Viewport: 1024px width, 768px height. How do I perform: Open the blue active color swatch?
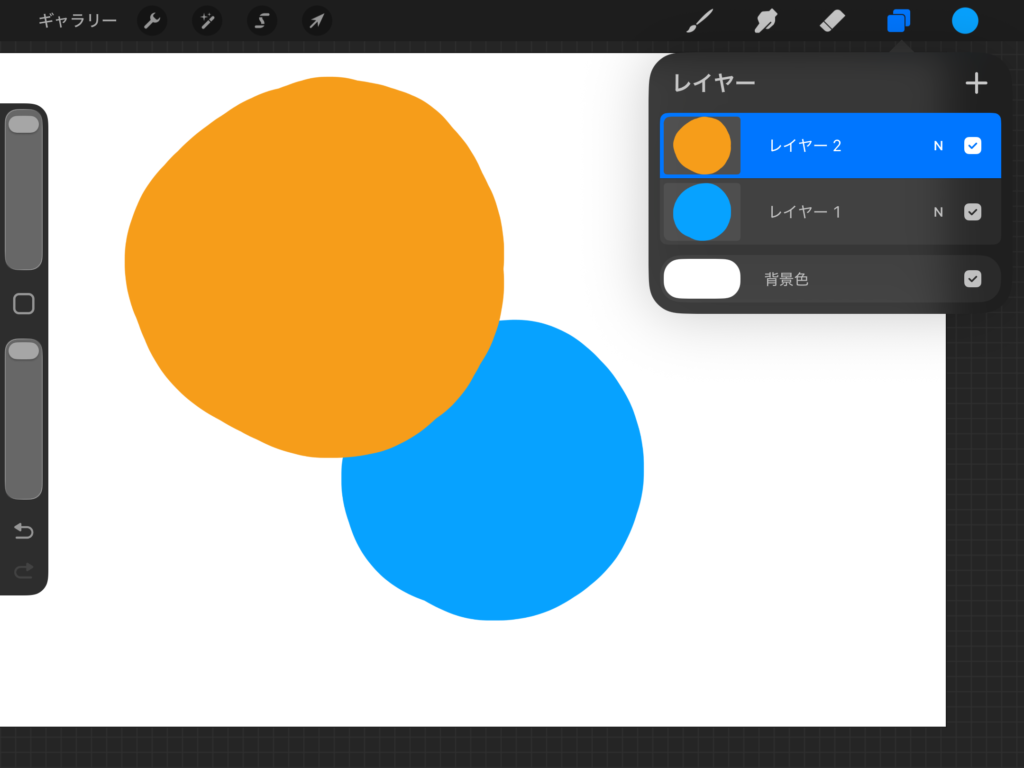965,21
